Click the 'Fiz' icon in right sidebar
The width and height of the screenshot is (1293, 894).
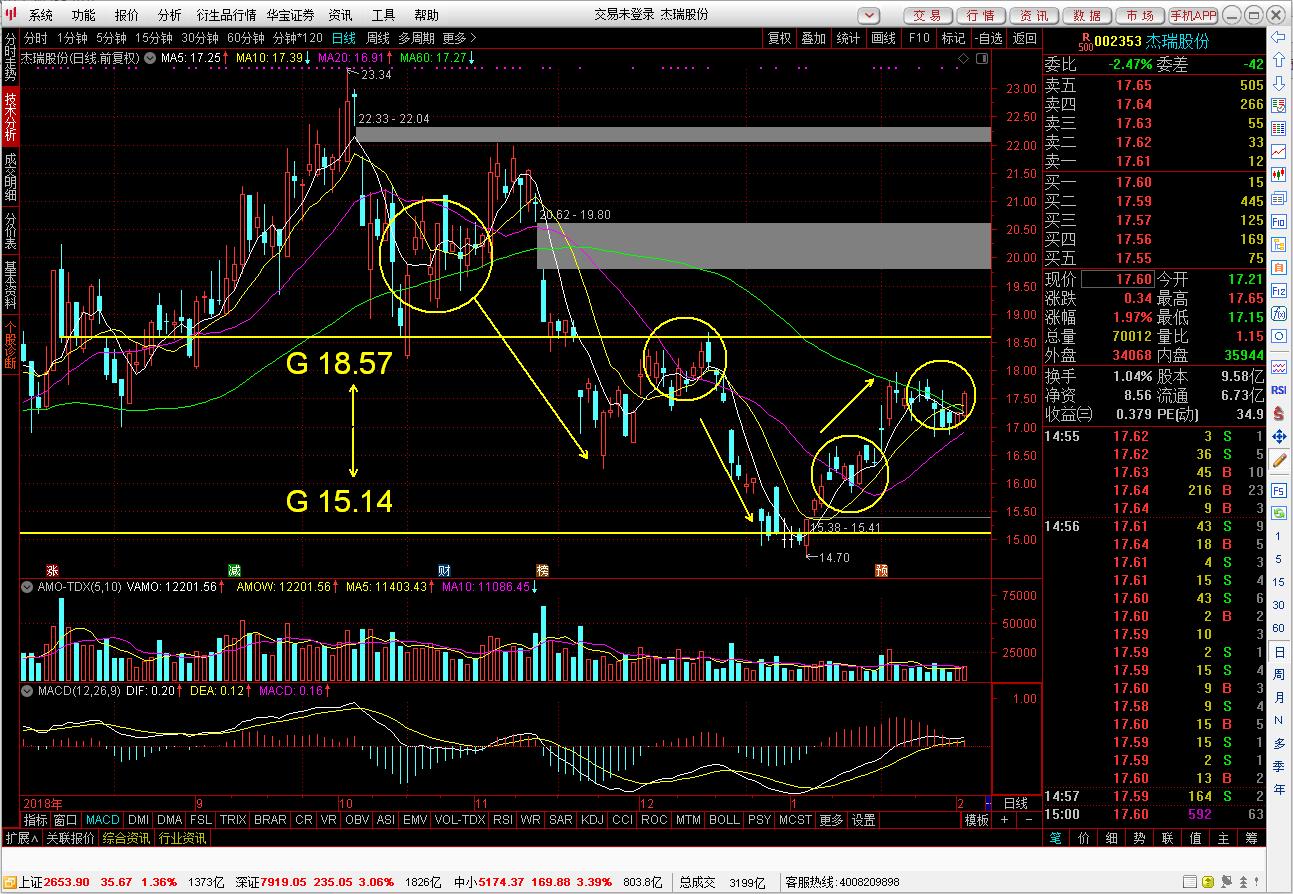pos(1278,290)
